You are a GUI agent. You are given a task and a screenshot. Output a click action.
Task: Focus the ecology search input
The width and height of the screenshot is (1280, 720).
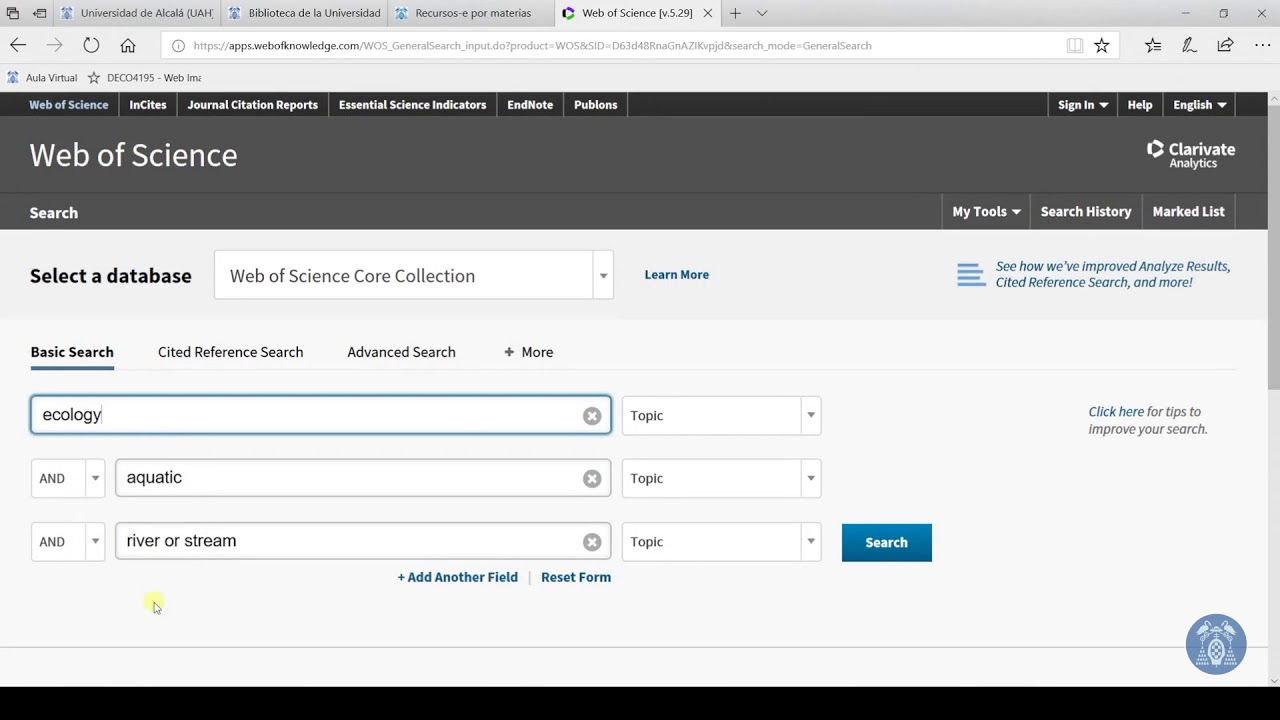click(320, 415)
